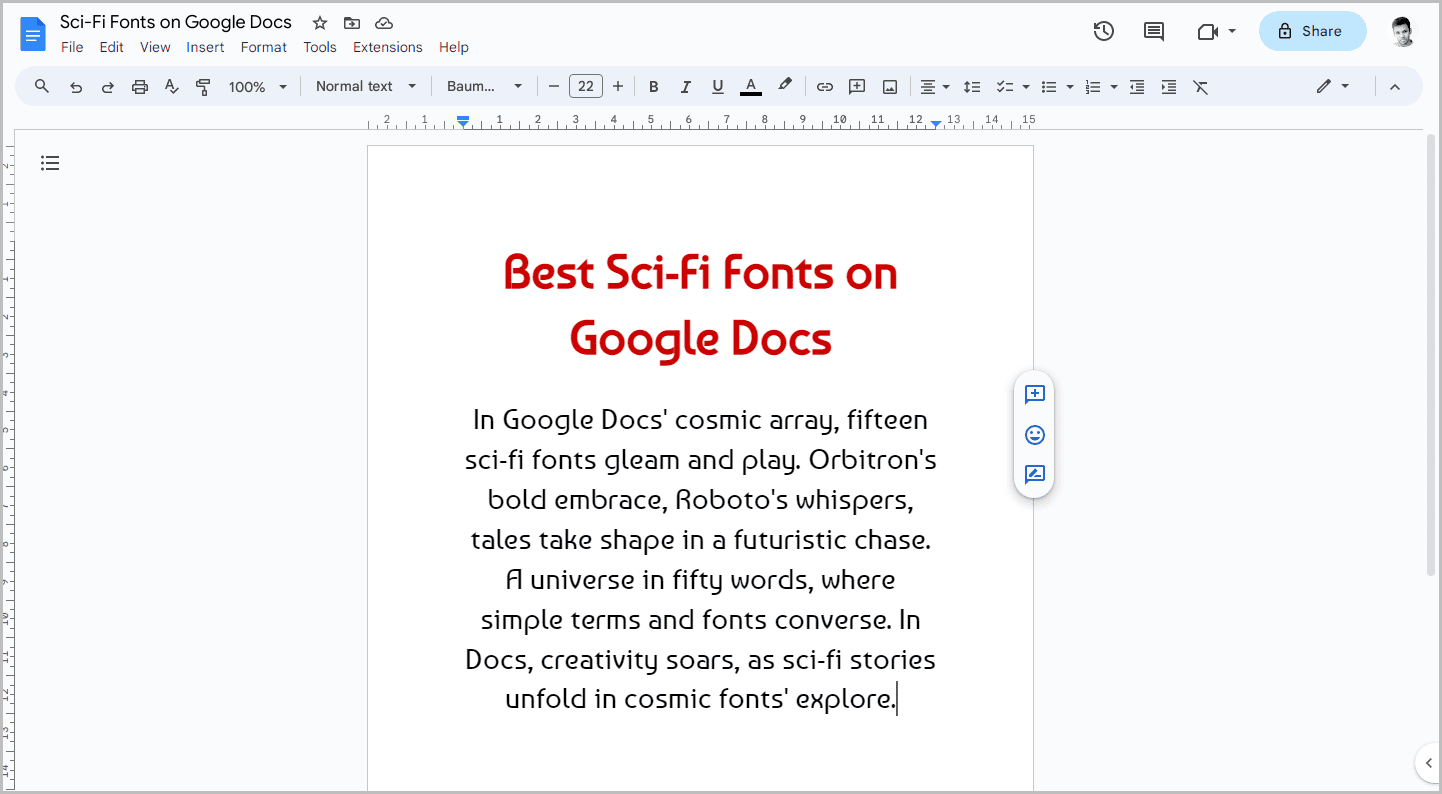Select the Print icon
This screenshot has width=1442, height=794.
click(x=139, y=86)
